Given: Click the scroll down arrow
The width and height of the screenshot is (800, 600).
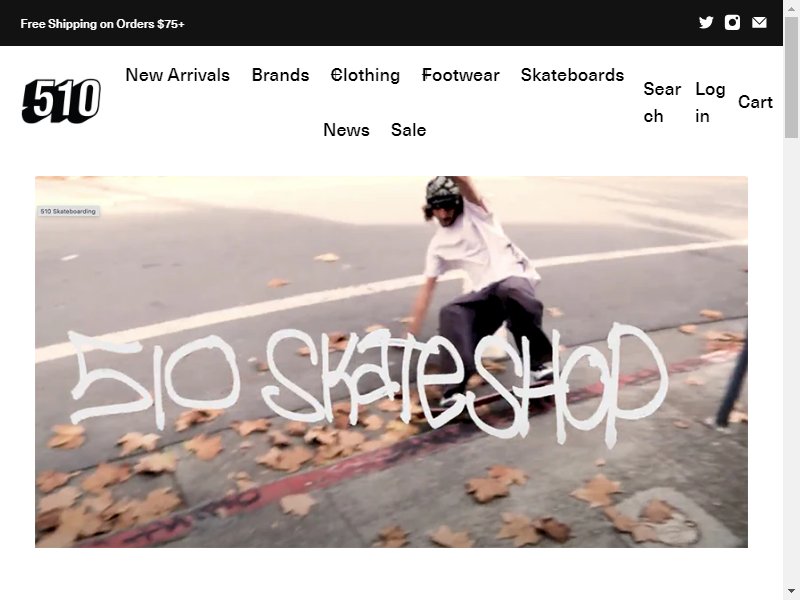Looking at the screenshot, I should [791, 592].
